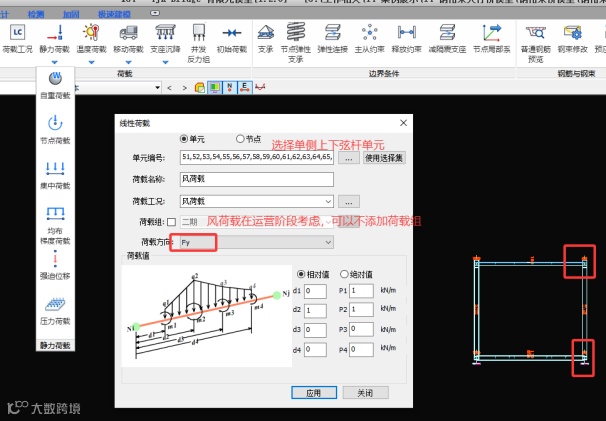Viewport: 606px width, 421px height.
Task: Expand the 温度荷载 dropdown arrow
Action: 92,62
